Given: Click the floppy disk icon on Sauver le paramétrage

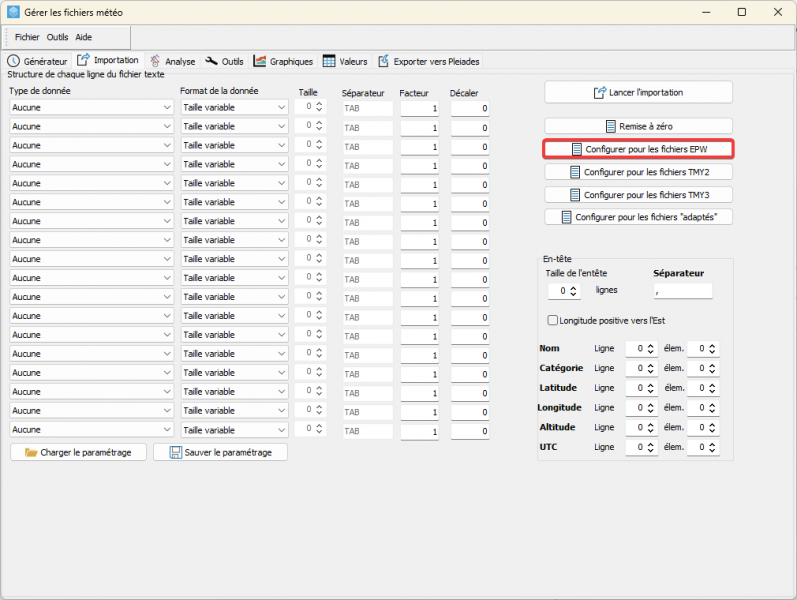Looking at the screenshot, I should (x=176, y=453).
